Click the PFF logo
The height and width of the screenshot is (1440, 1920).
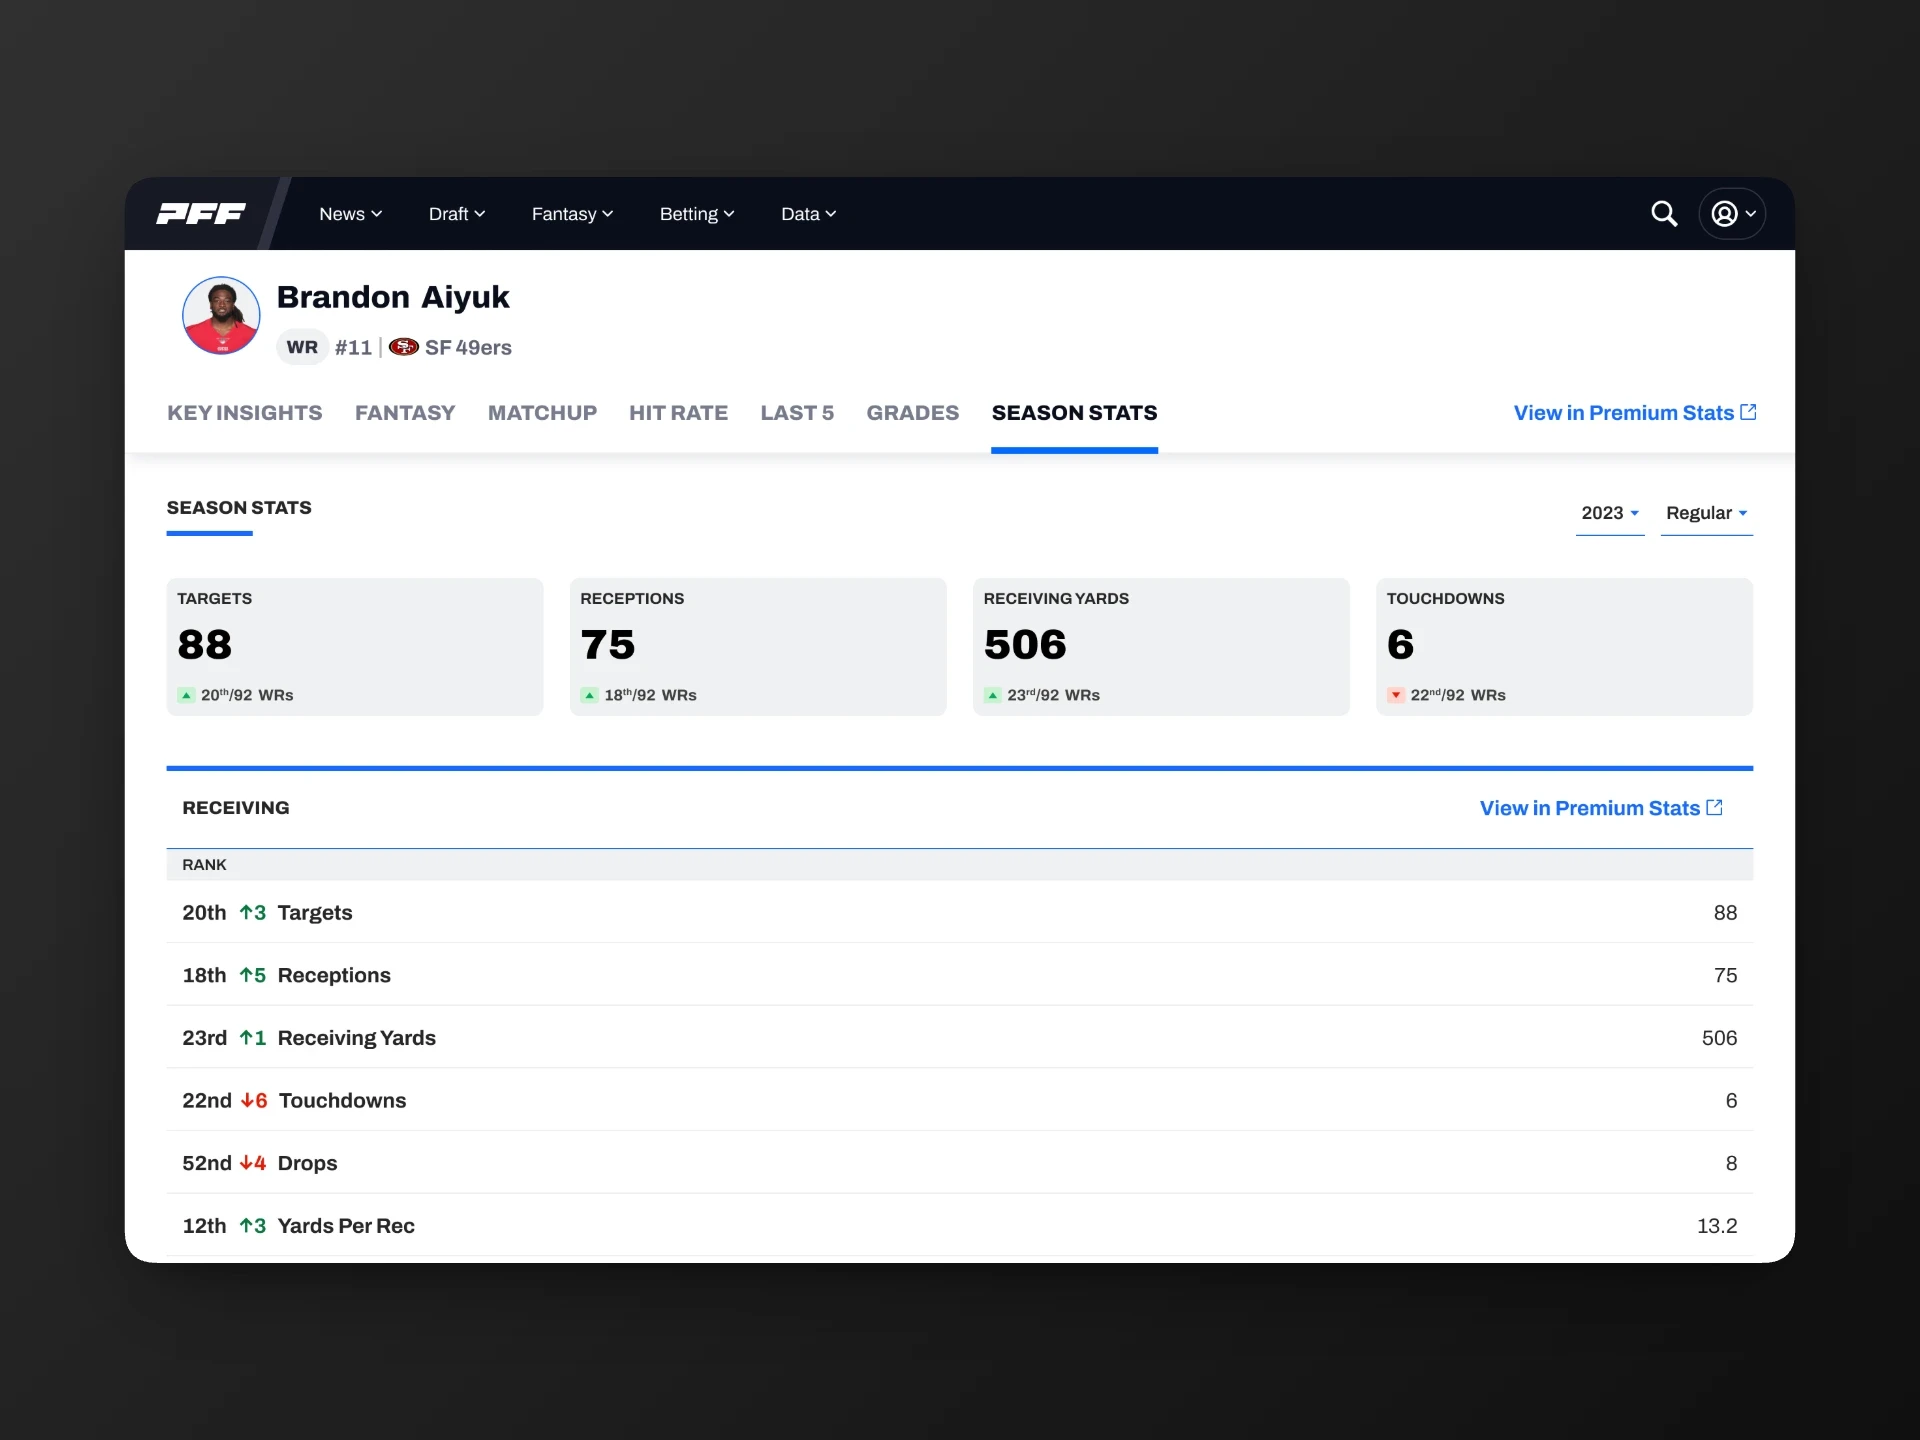pos(201,213)
